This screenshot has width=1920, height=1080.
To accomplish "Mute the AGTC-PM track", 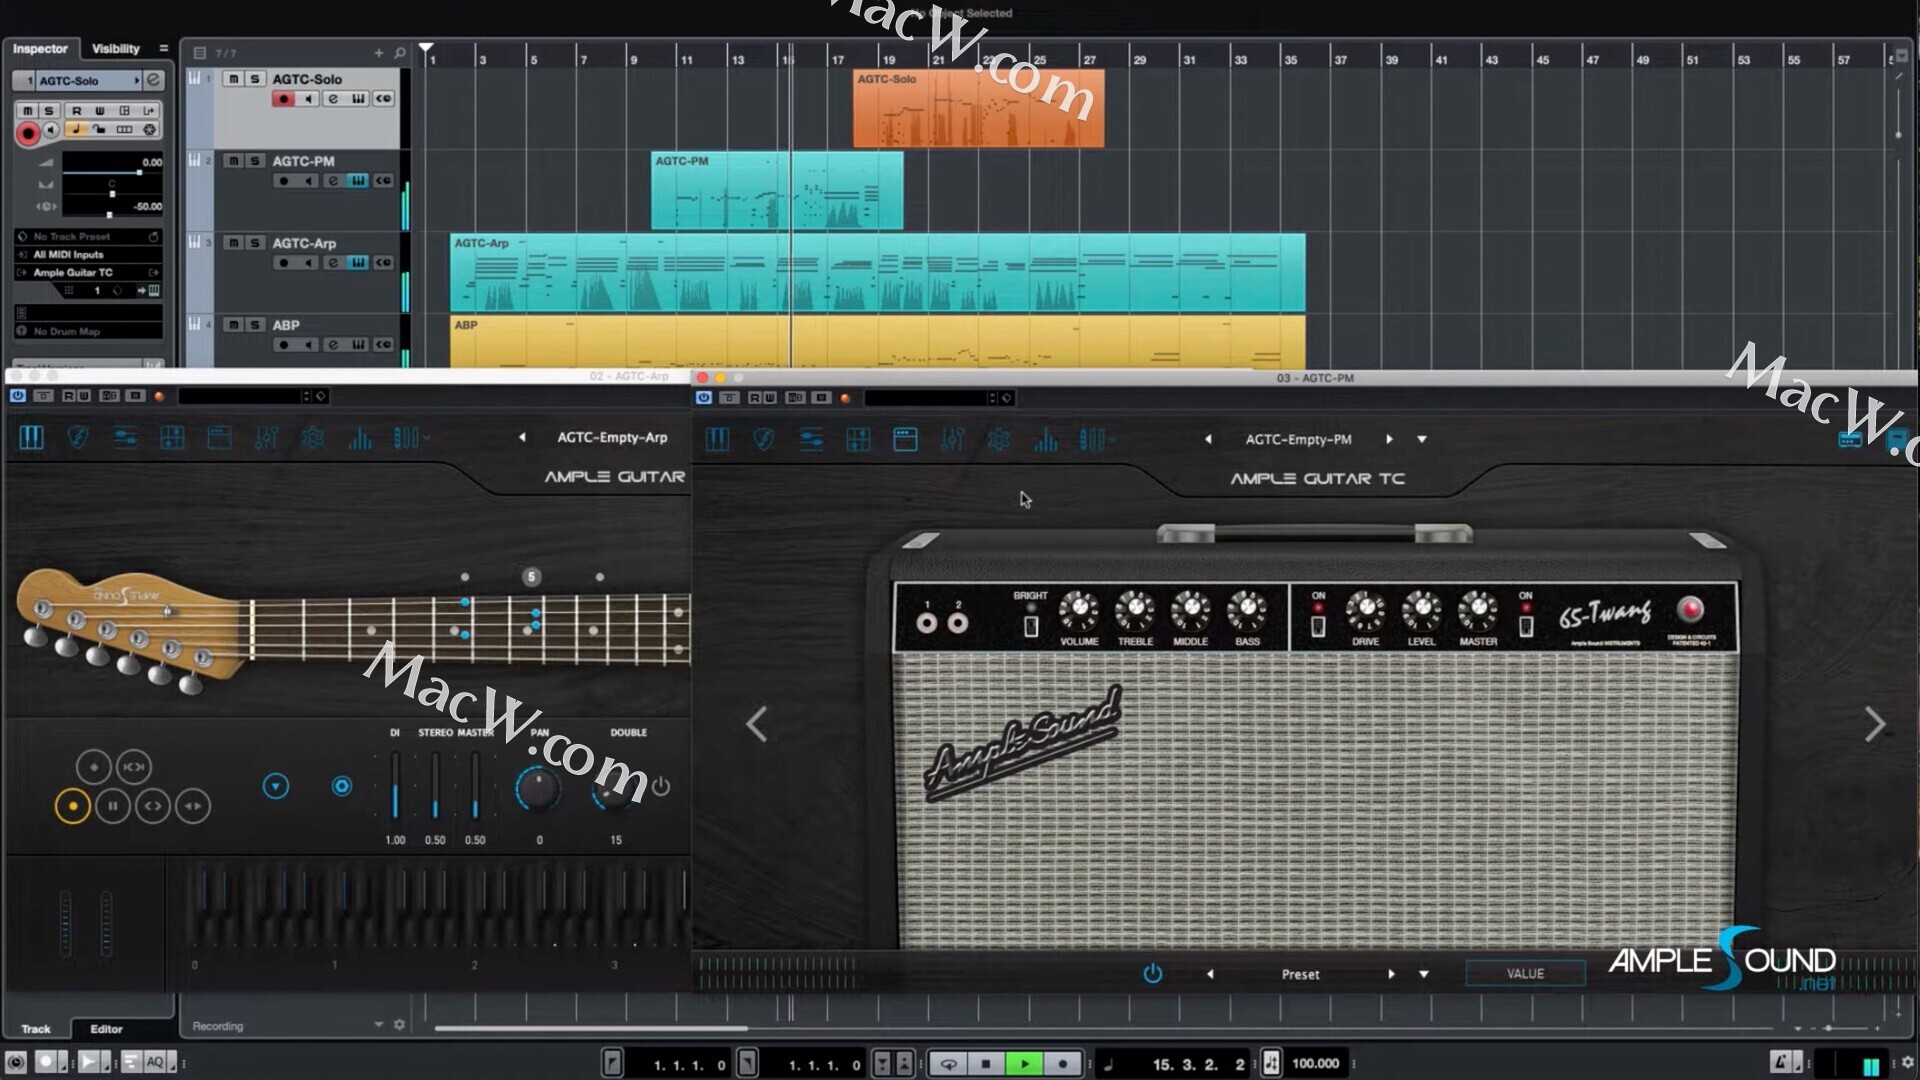I will tap(233, 161).
